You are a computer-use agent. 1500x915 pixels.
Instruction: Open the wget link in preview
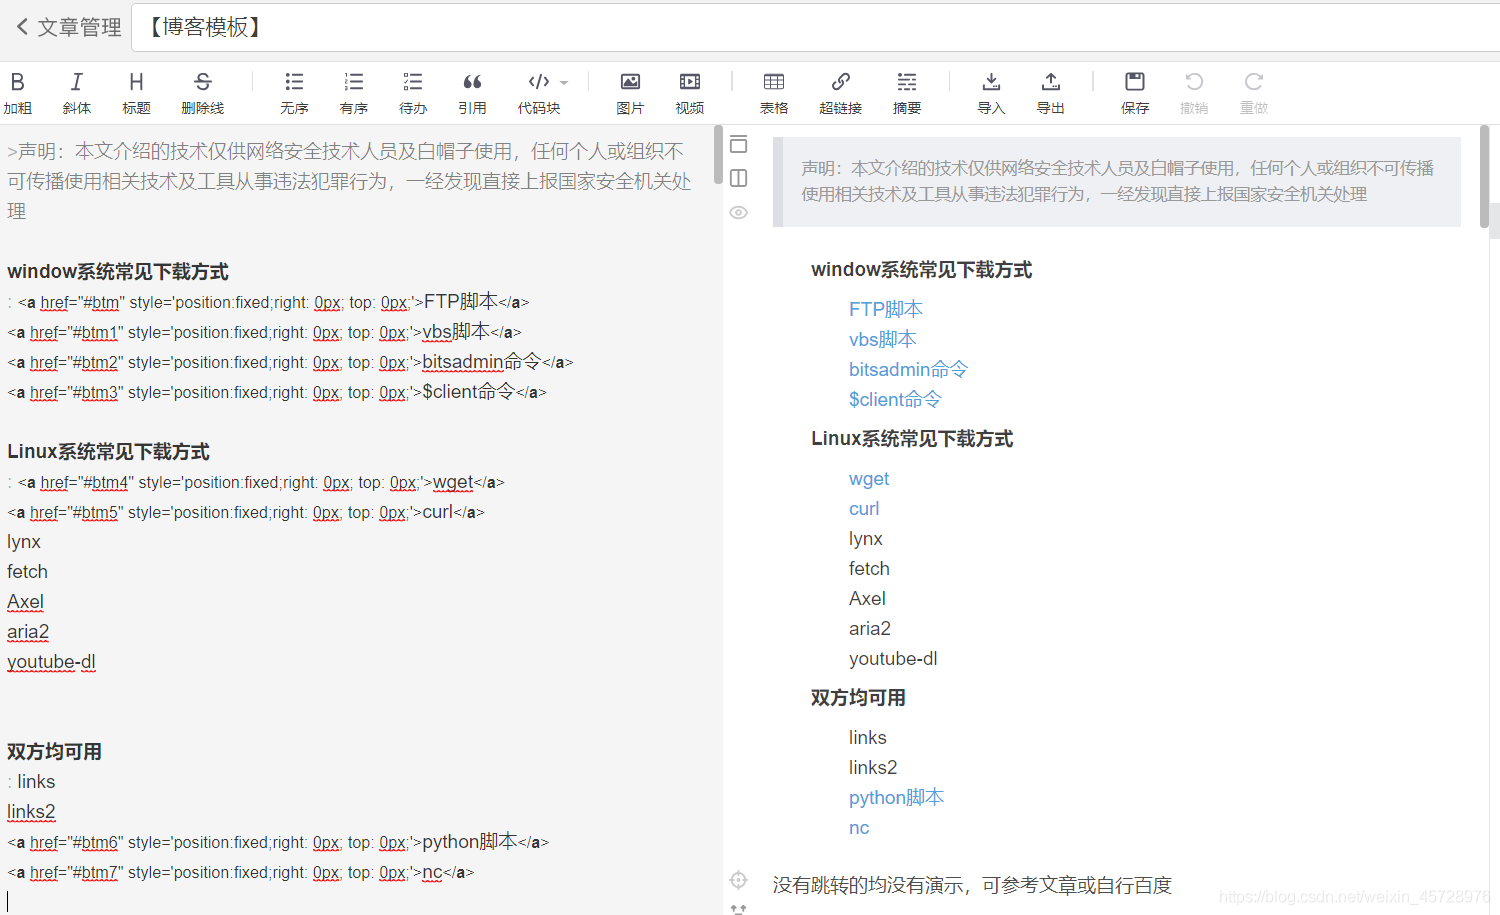click(x=869, y=479)
